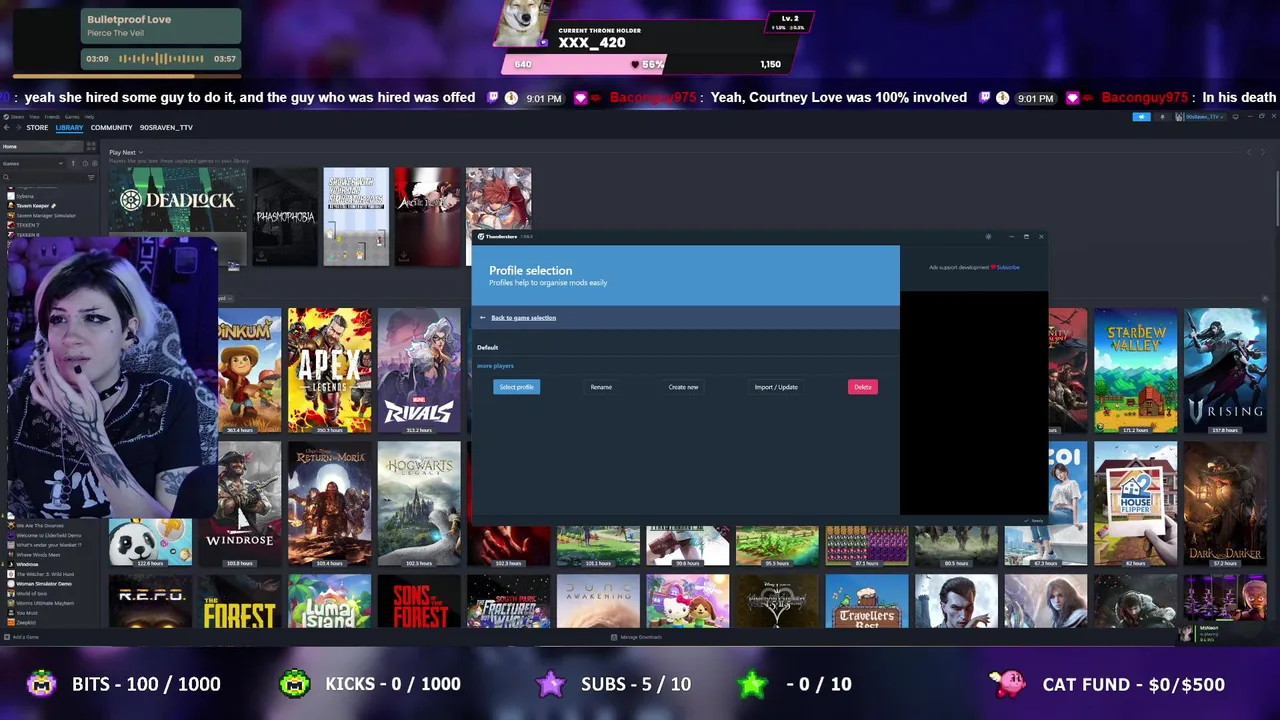This screenshot has width=1280, height=720.
Task: Click the red Delete profile button
Action: (863, 387)
